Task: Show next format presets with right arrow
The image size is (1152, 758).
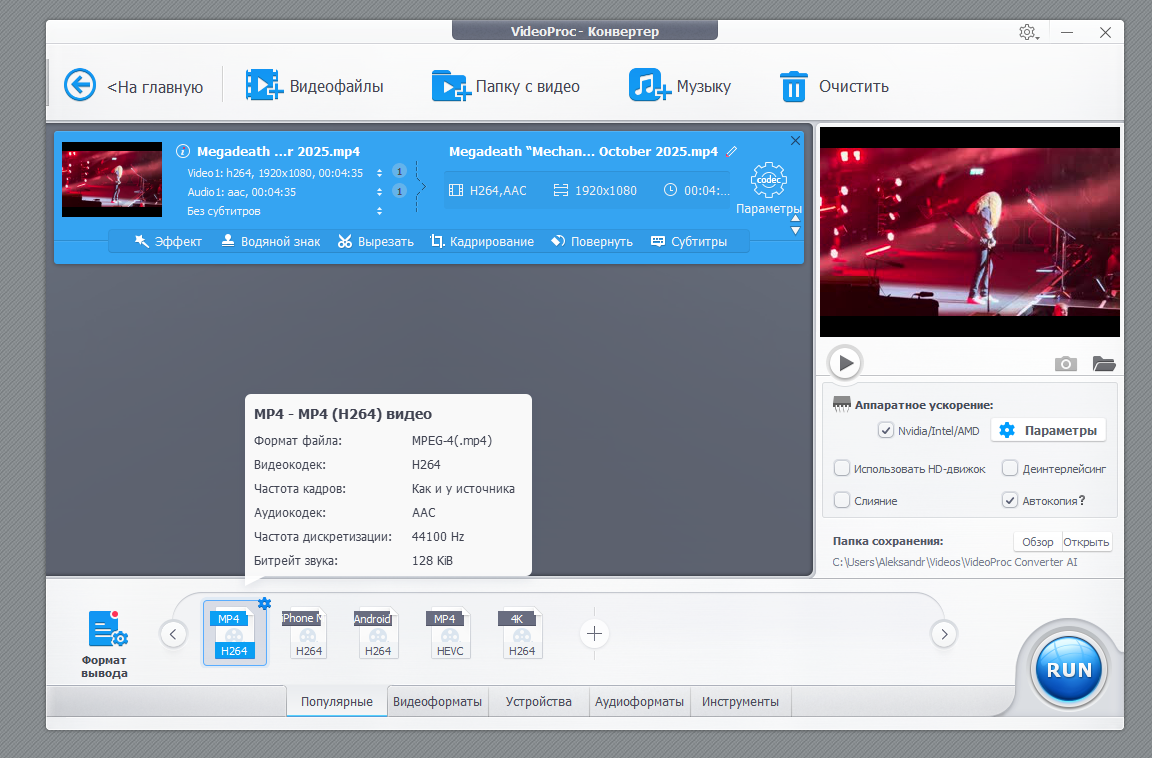Action: pos(944,634)
